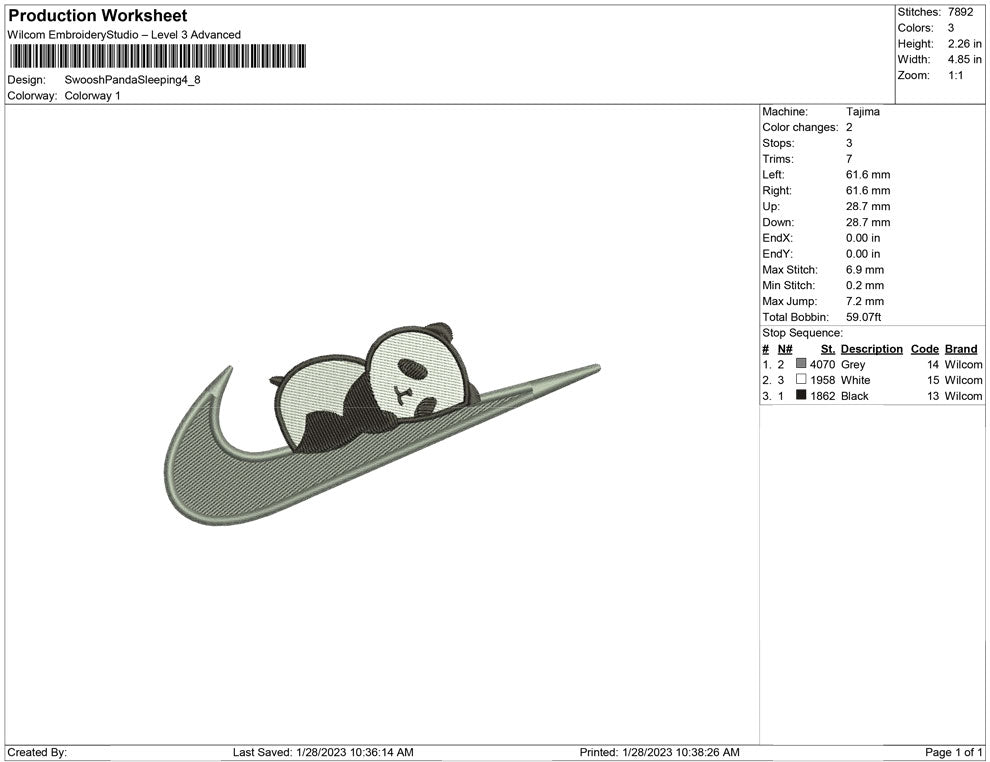This screenshot has width=990, height=762.
Task: Click 'Wilcom EmbroideryStudio – Level 3 Advanced' text
Action: pos(124,35)
